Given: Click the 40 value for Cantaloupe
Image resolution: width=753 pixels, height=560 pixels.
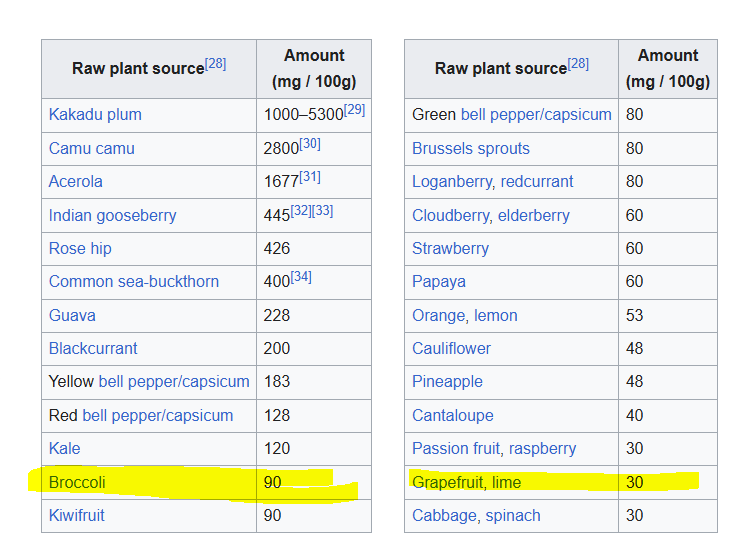Looking at the screenshot, I should pyautogui.click(x=634, y=415).
